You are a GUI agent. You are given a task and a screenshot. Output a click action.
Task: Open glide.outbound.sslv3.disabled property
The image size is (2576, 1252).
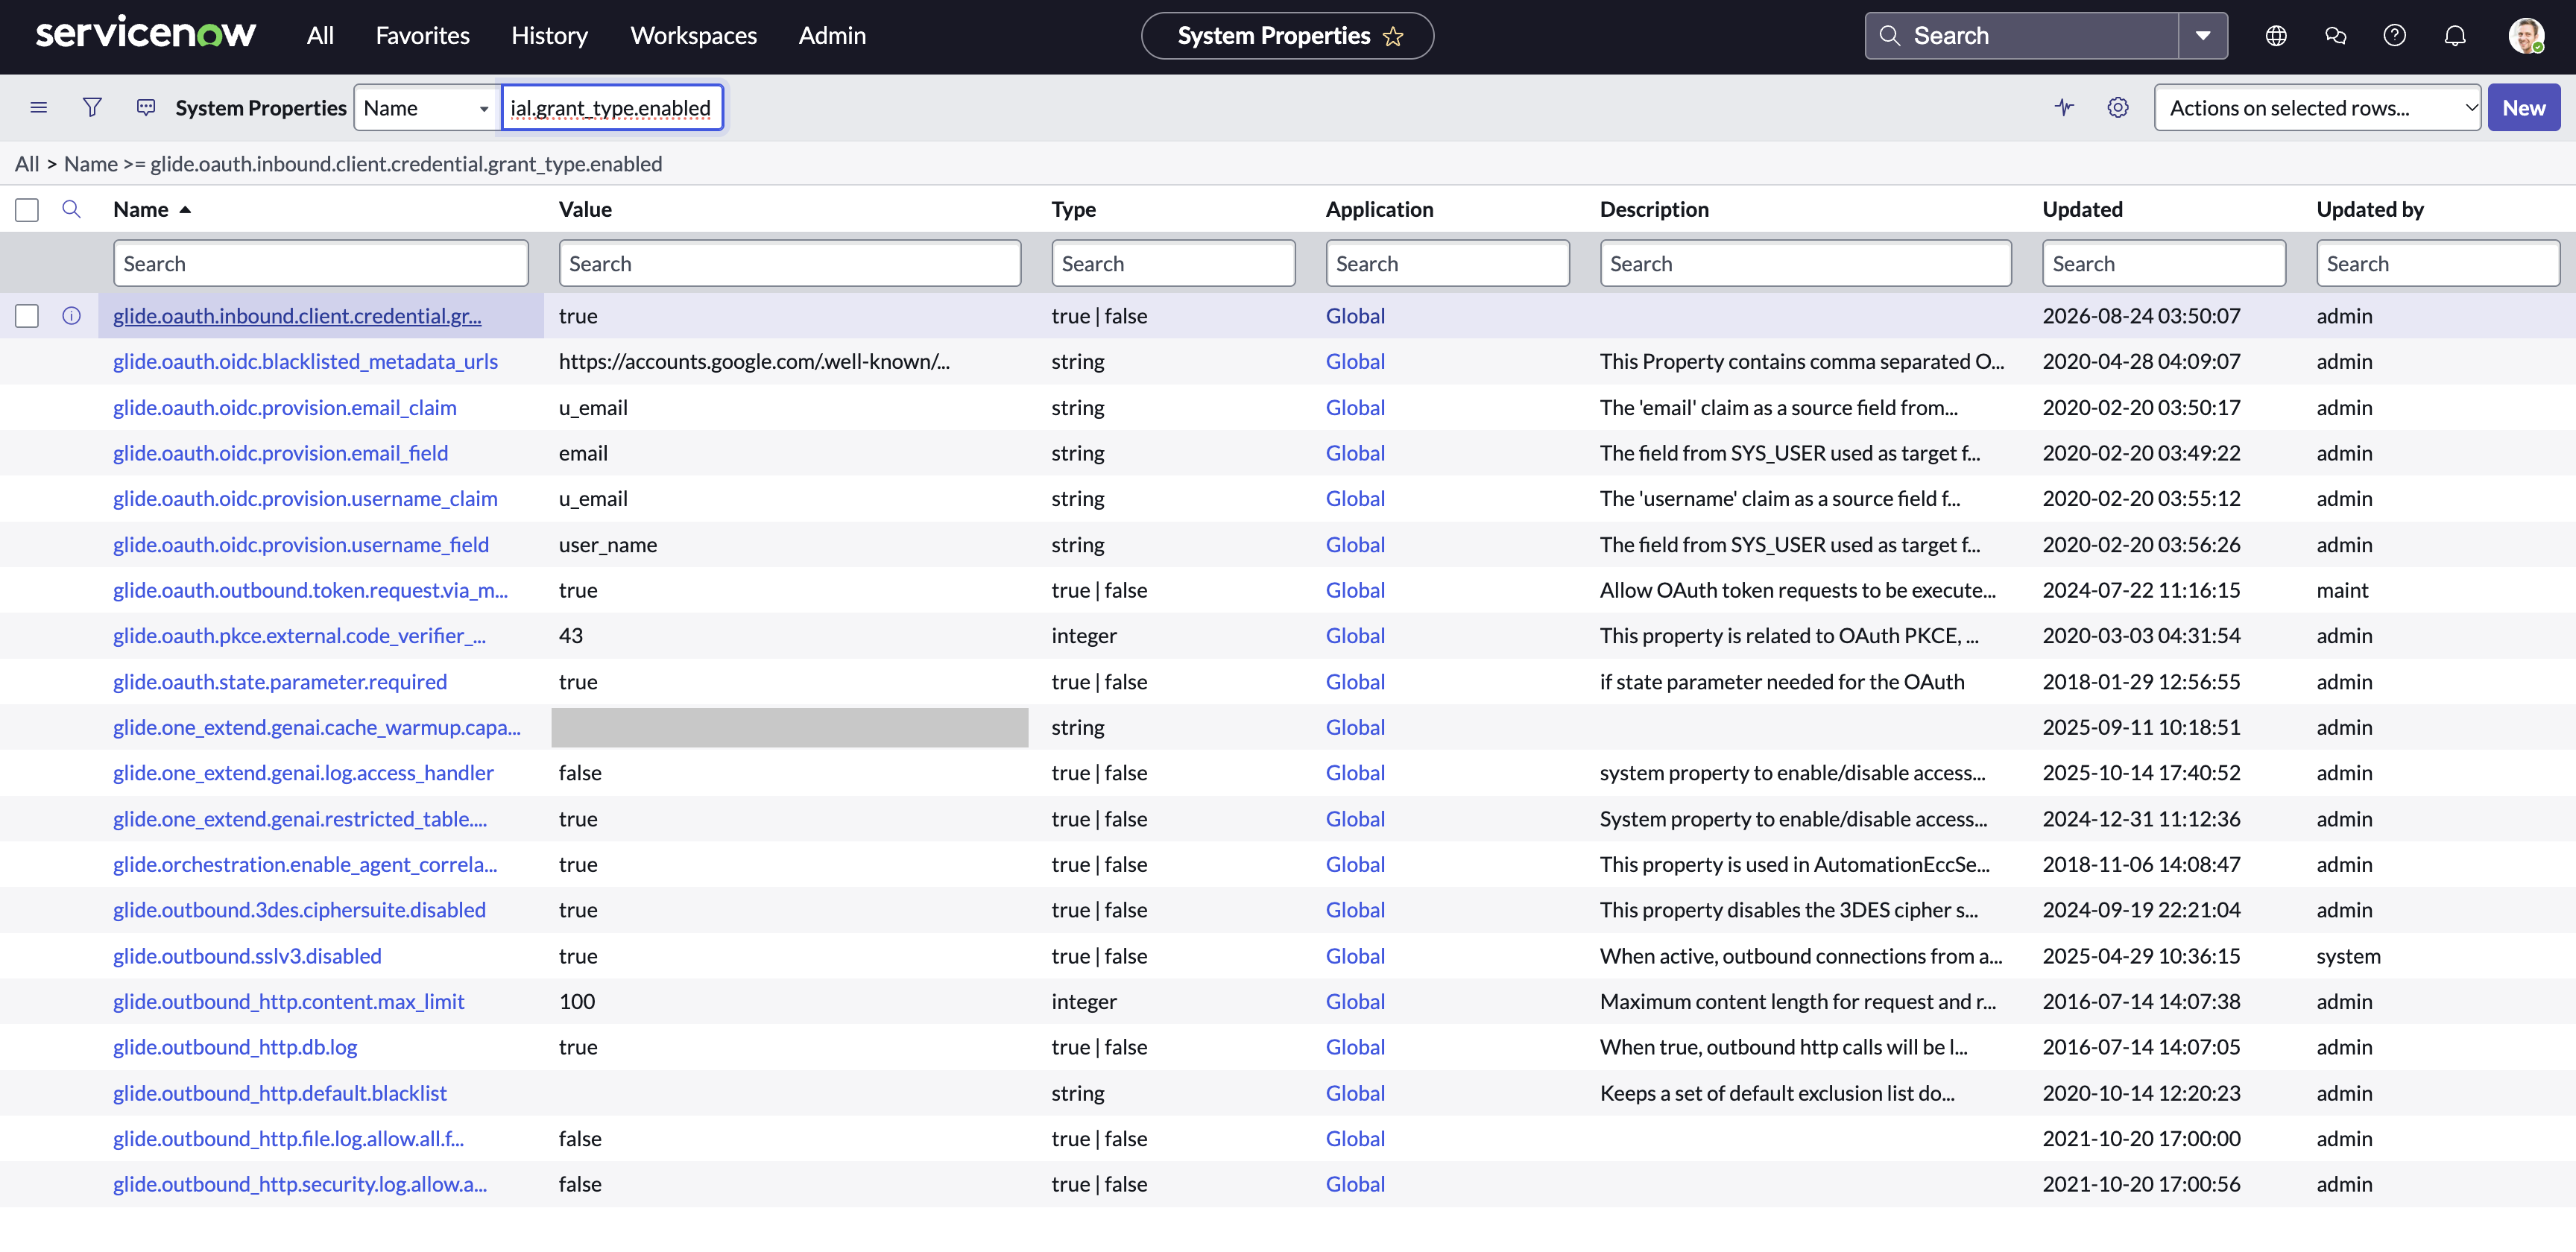(x=247, y=956)
